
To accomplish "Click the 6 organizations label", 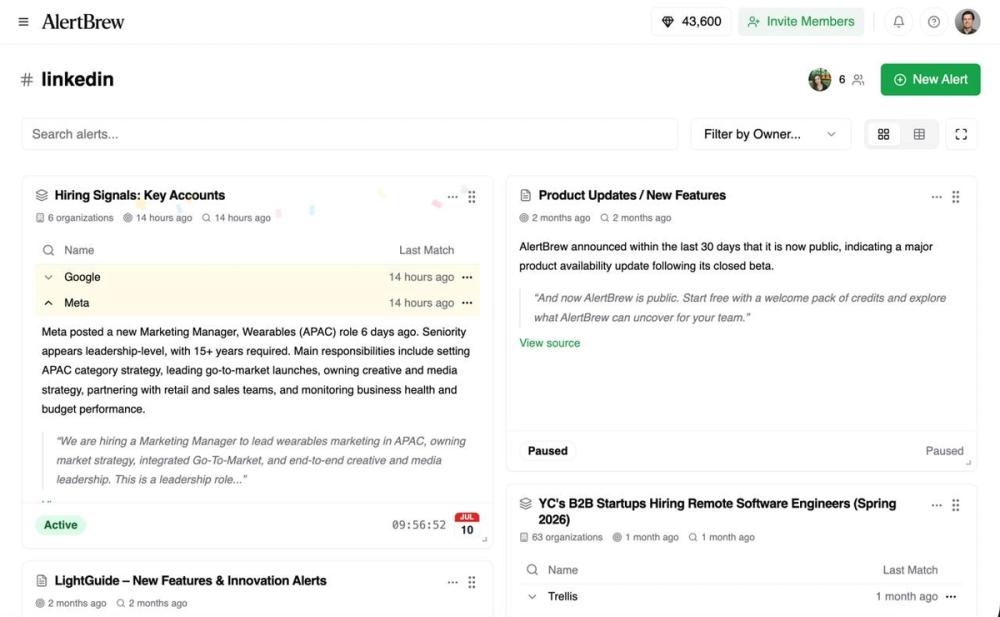I will point(75,218).
